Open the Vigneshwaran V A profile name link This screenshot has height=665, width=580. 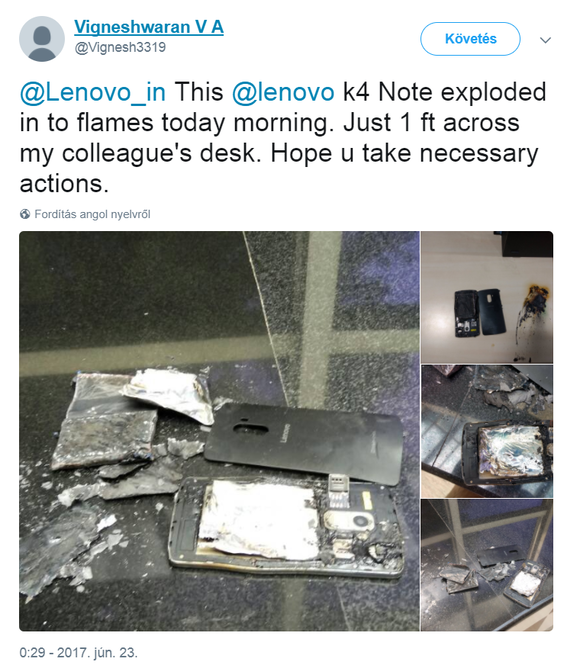[x=149, y=27]
